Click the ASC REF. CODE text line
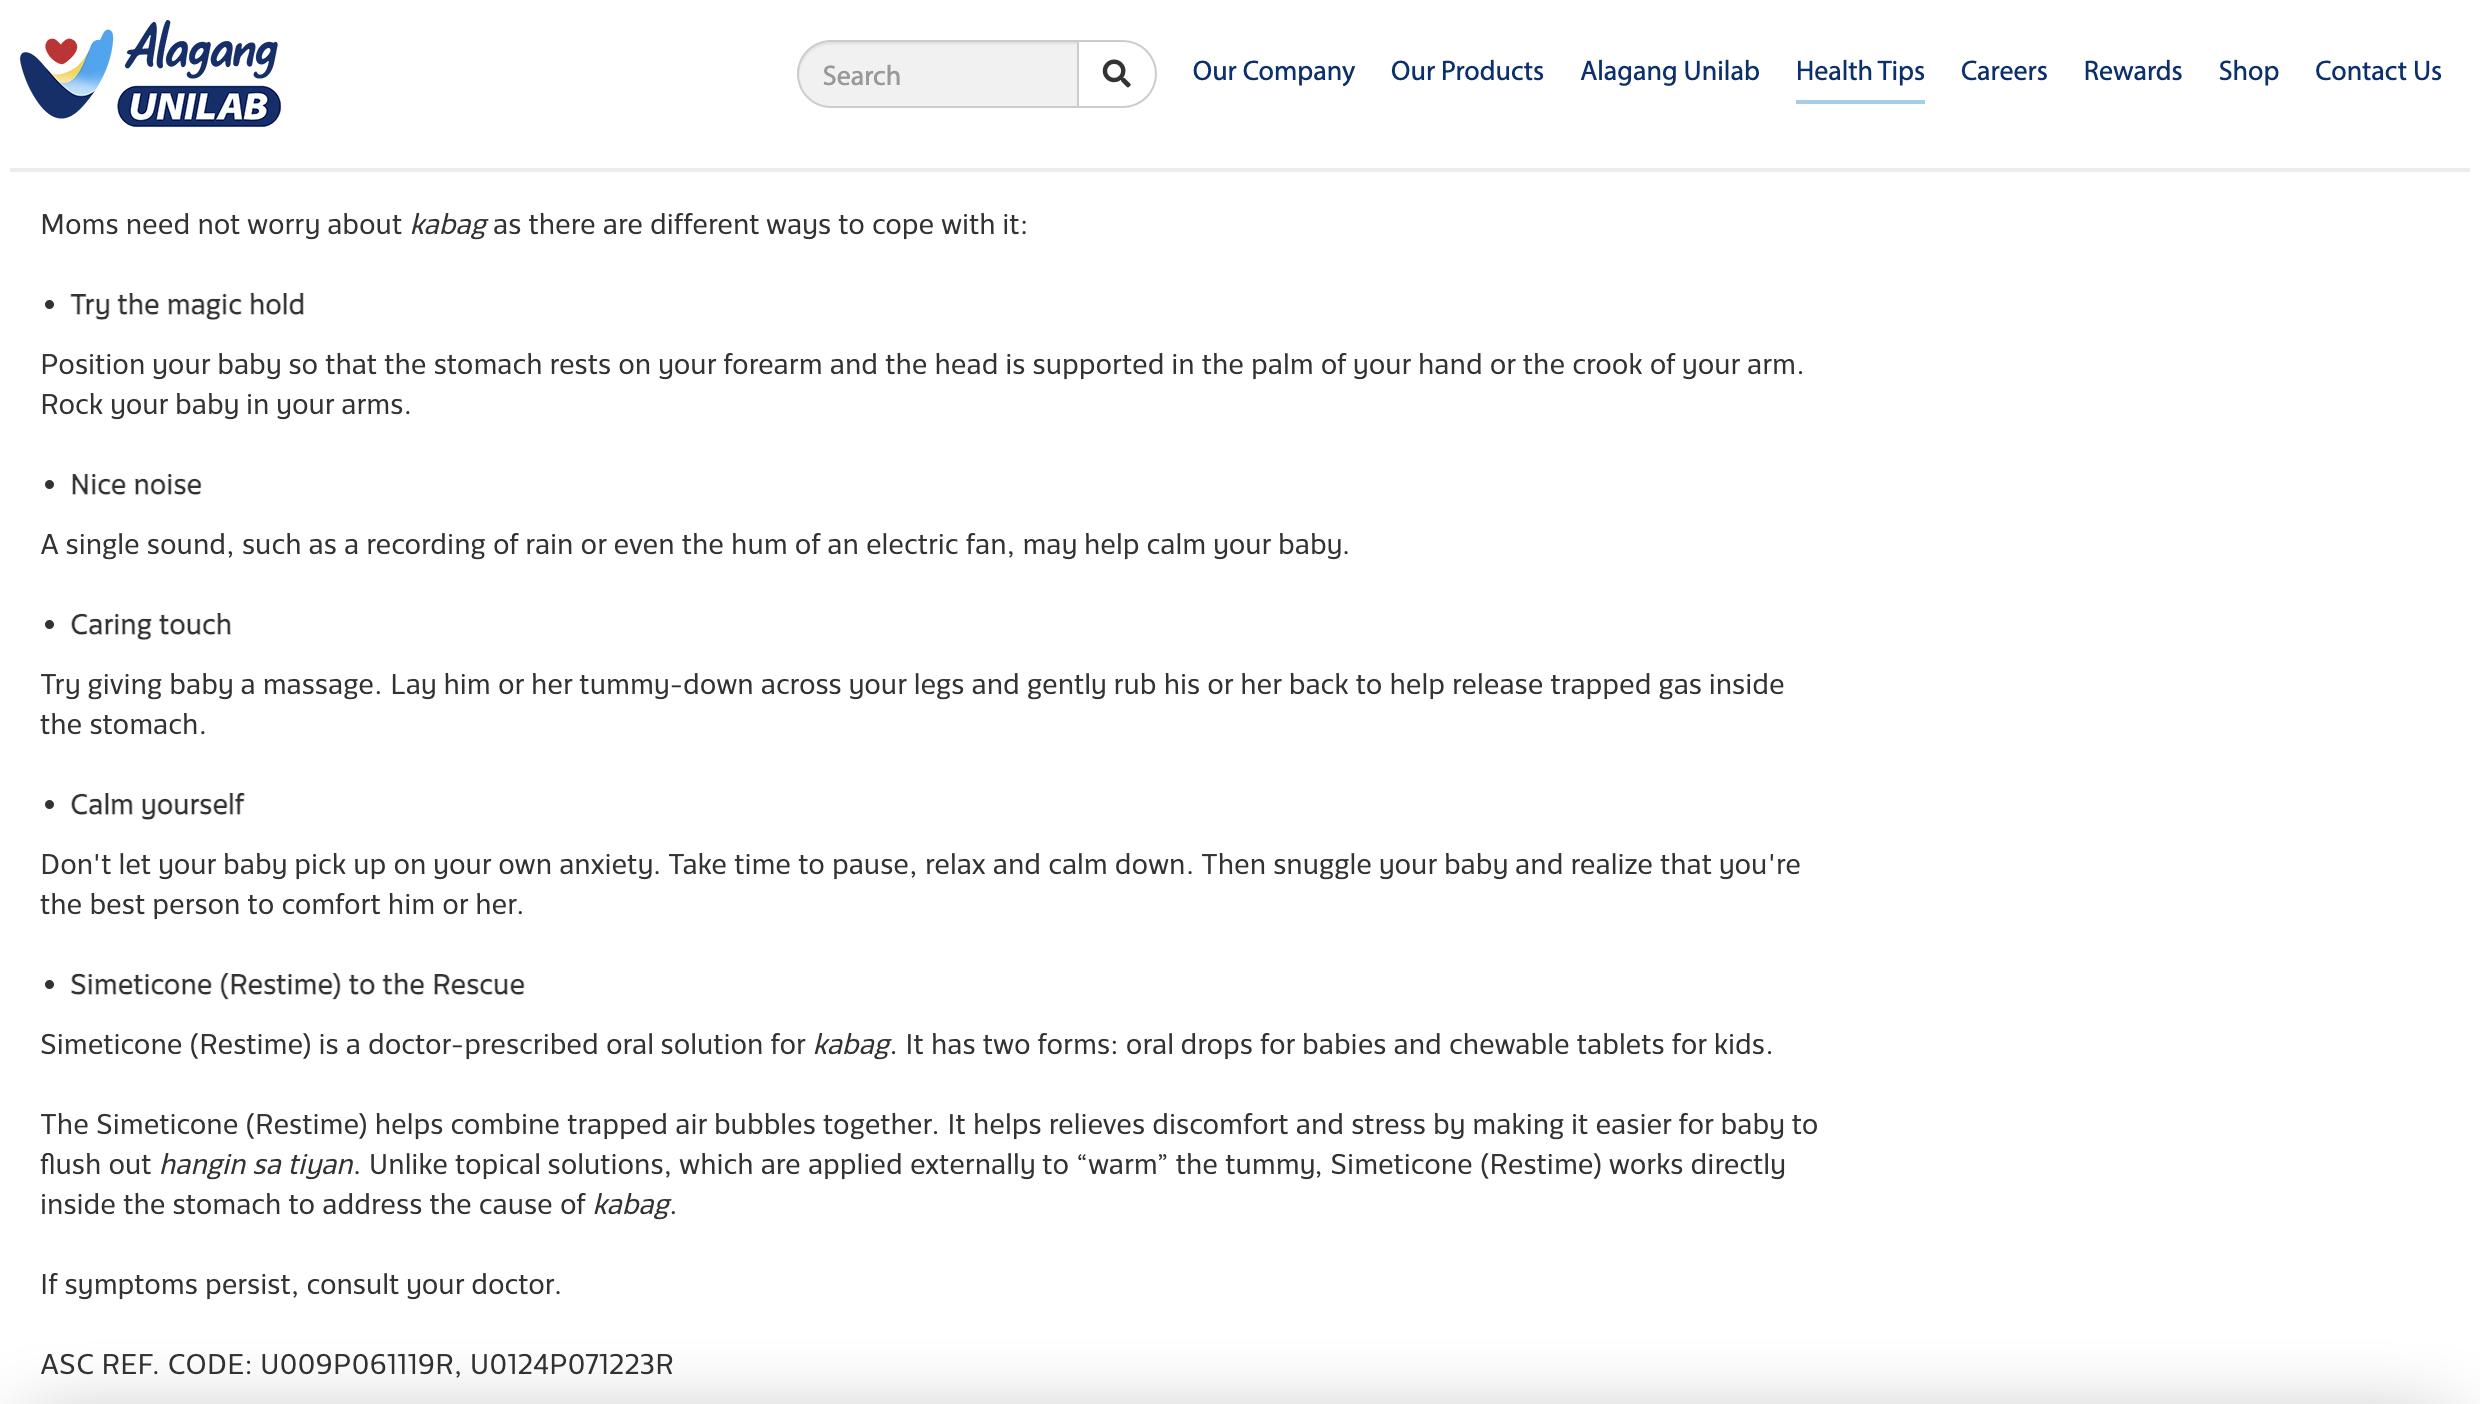This screenshot has height=1404, width=2480. pyautogui.click(x=356, y=1364)
